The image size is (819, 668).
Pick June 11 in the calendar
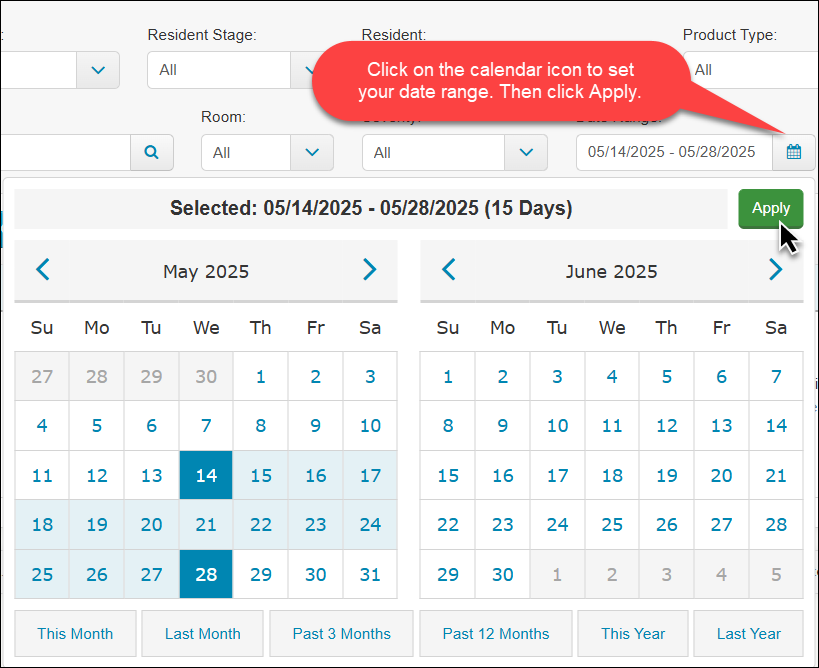[x=612, y=425]
